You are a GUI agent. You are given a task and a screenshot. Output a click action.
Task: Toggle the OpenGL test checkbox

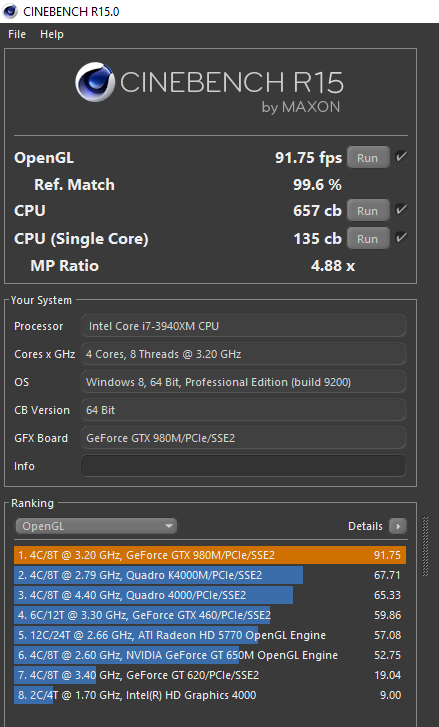[401, 157]
